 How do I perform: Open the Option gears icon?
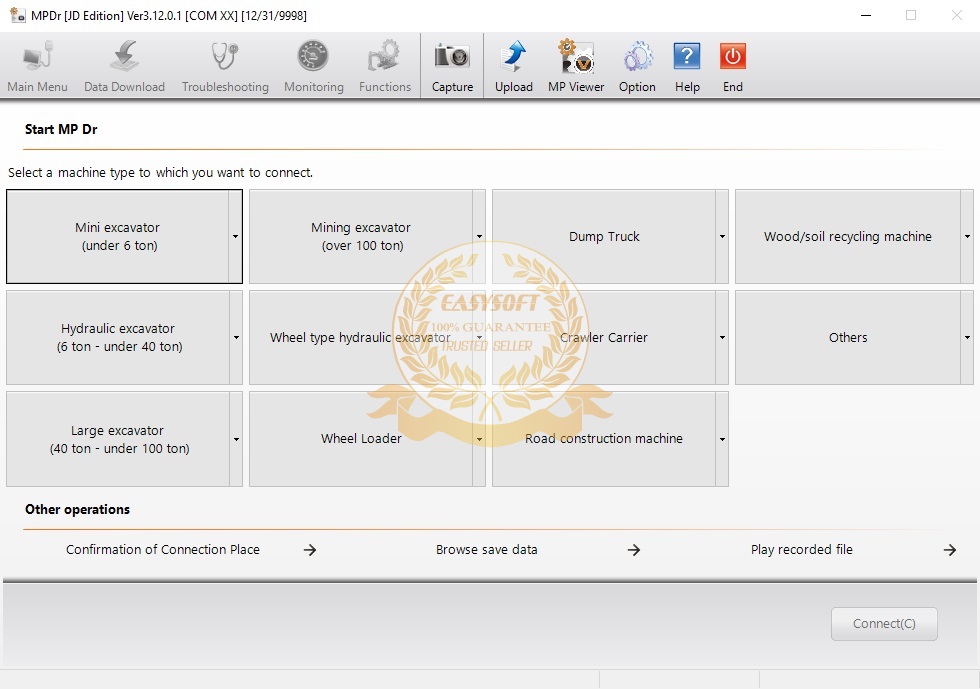point(638,57)
